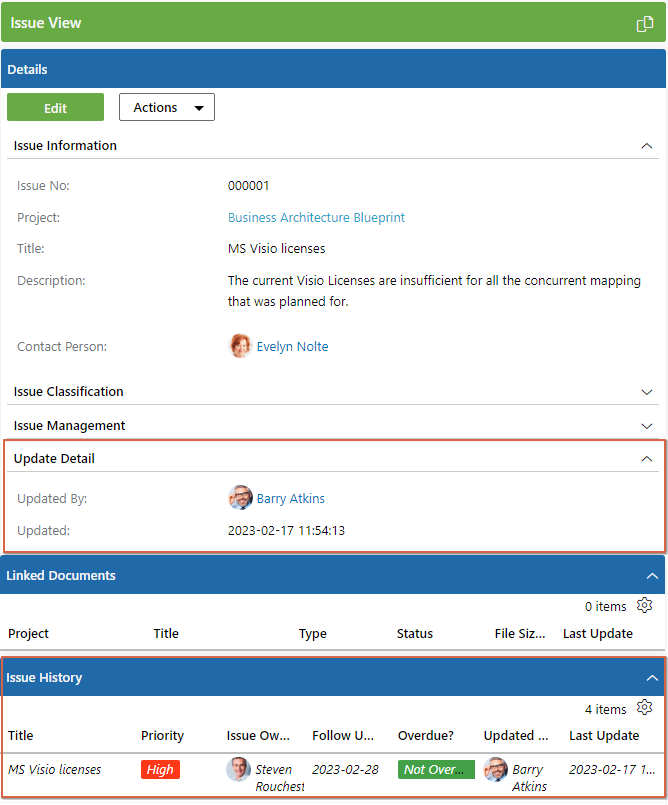Open the Actions dropdown
This screenshot has width=668, height=805.
[167, 107]
